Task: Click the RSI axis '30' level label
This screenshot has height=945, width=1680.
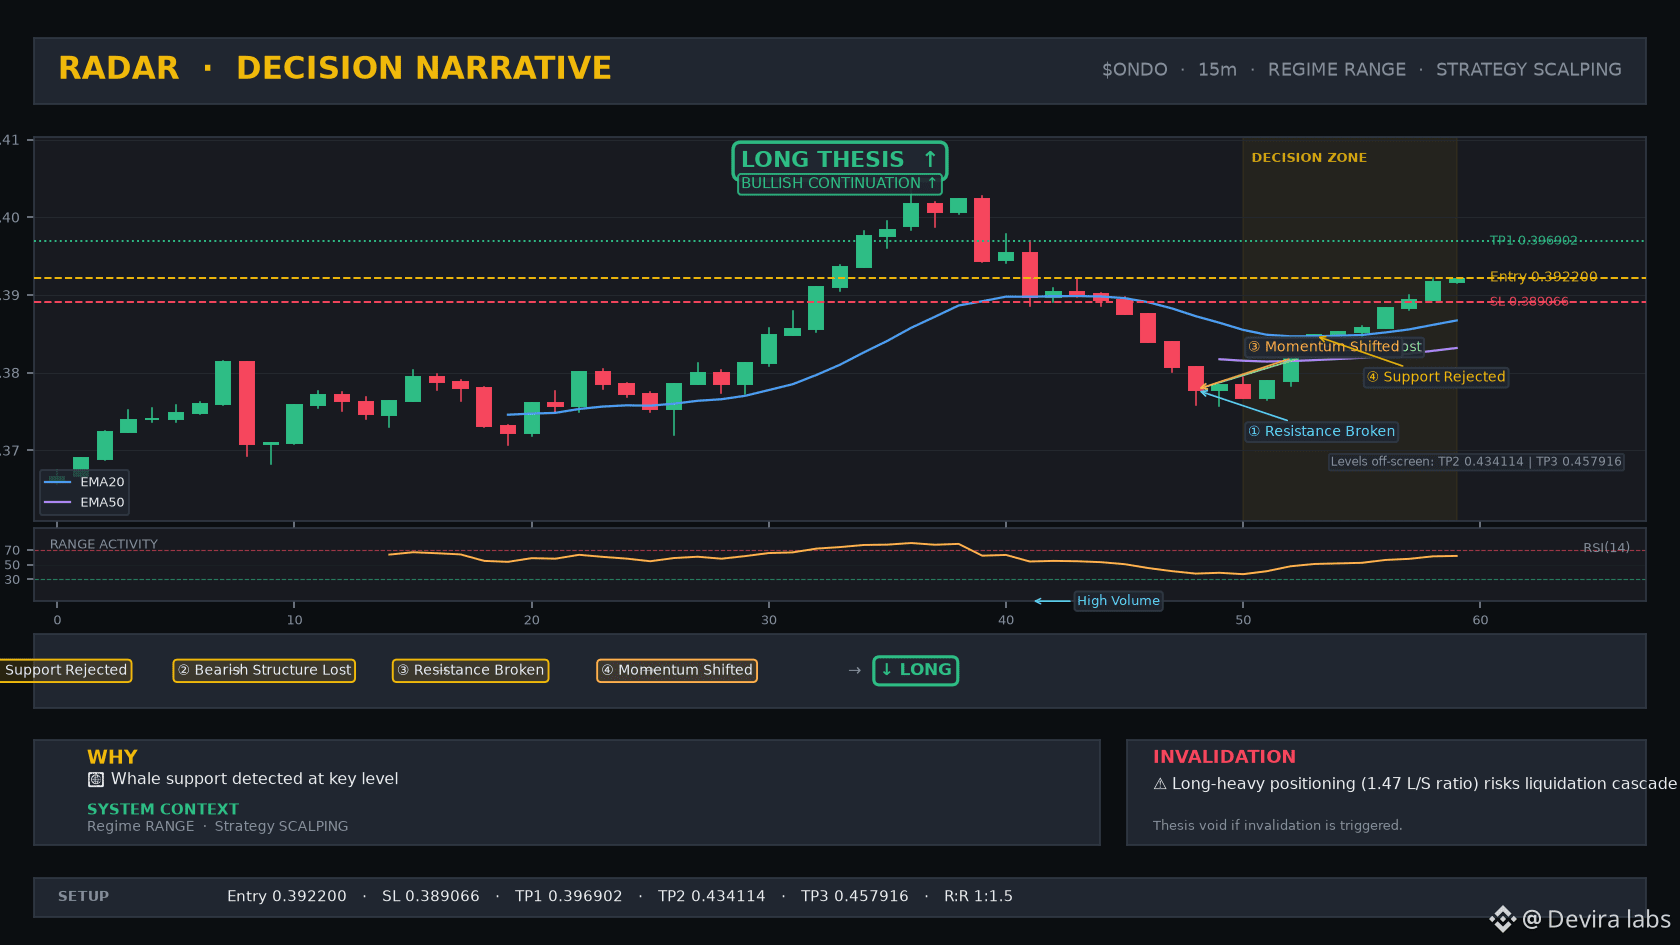Action: (x=12, y=580)
